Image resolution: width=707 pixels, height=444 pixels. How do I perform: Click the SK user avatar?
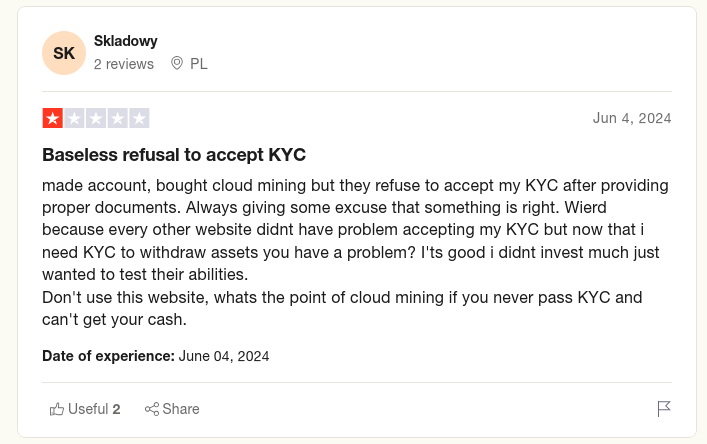64,53
